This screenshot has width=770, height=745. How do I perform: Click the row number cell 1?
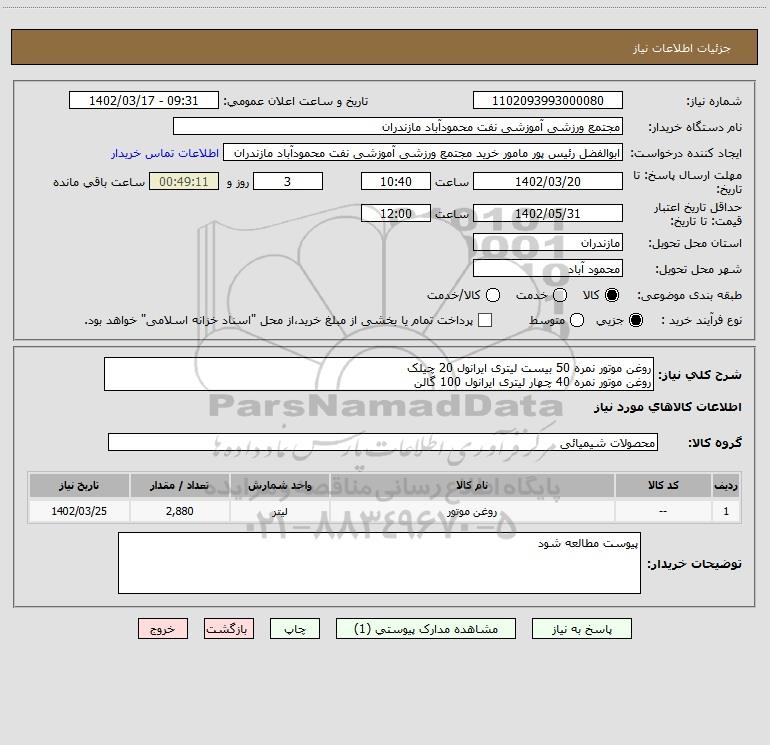click(x=726, y=511)
